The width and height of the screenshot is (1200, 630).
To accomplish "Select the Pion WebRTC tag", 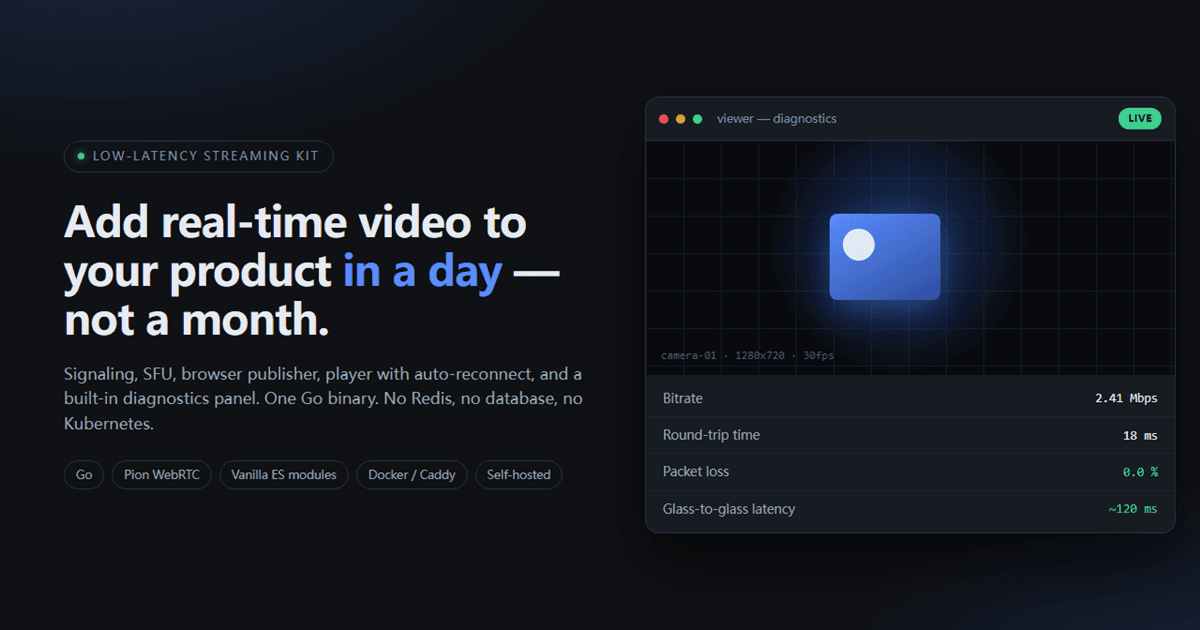I will pyautogui.click(x=162, y=475).
